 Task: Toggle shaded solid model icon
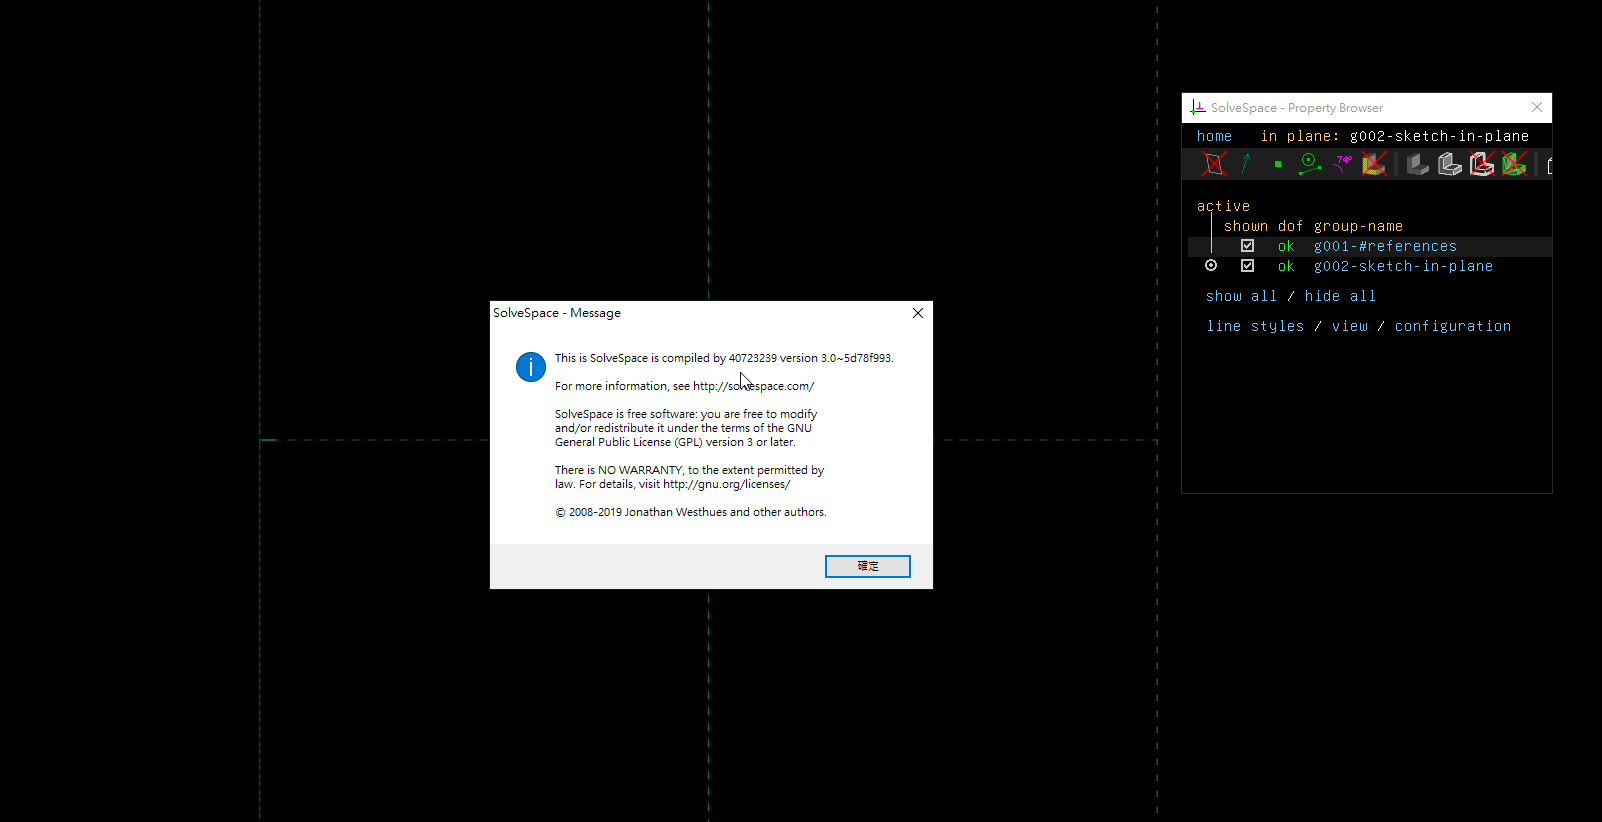pos(1417,164)
